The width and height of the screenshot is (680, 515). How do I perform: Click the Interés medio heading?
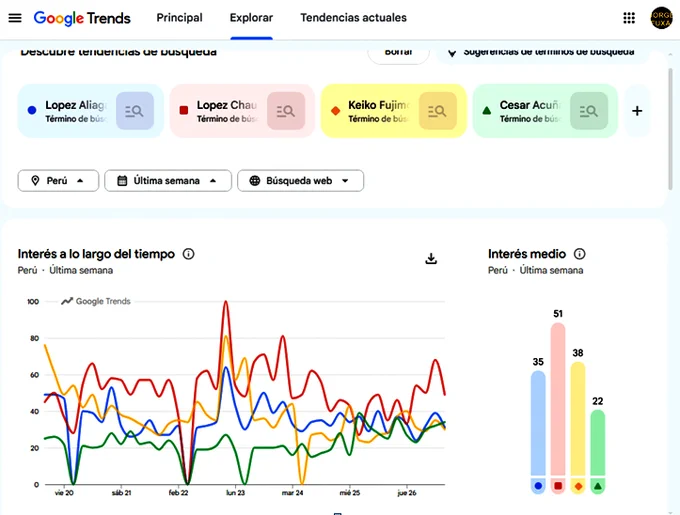pyautogui.click(x=527, y=254)
